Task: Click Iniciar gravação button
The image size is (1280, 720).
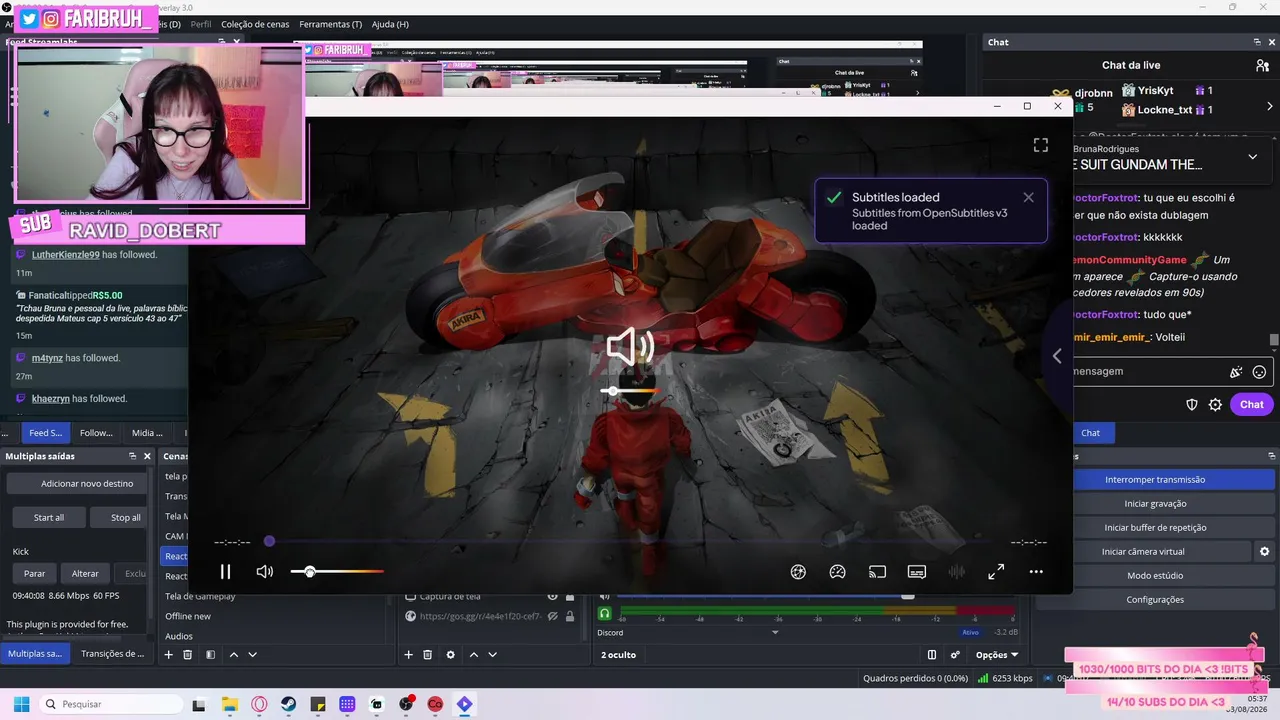Action: pyautogui.click(x=1155, y=504)
